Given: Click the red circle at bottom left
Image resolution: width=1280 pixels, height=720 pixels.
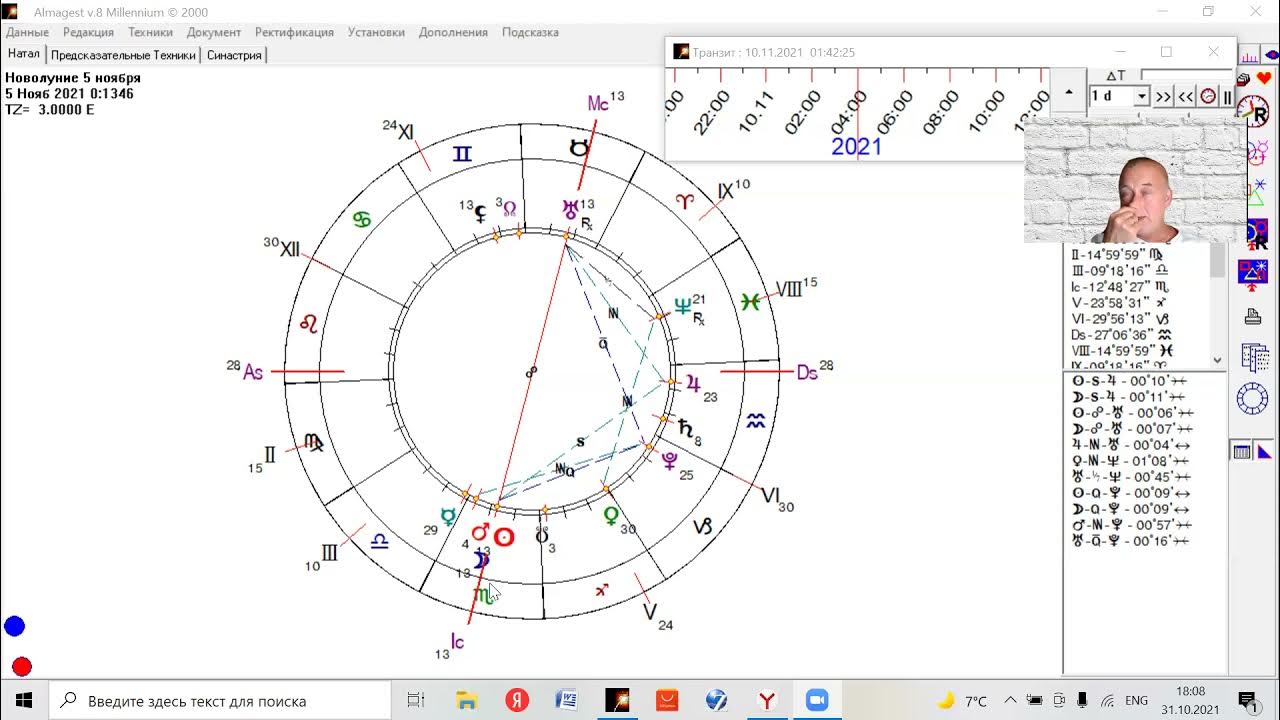Looking at the screenshot, I should (21, 666).
